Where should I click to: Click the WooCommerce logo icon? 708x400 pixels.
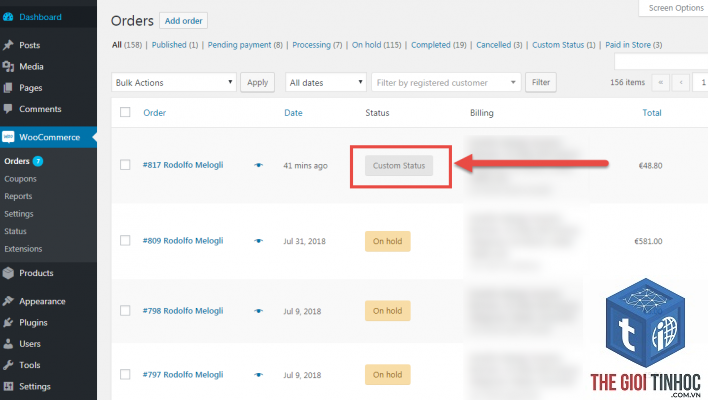point(8,137)
